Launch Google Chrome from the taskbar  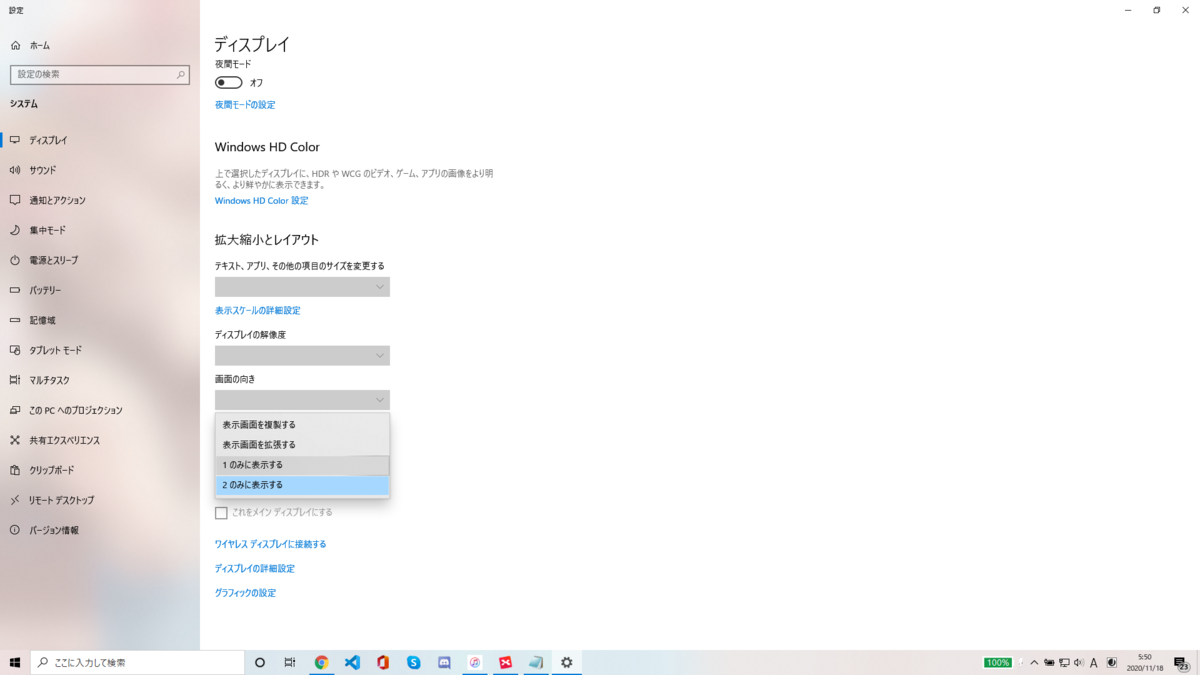(322, 662)
